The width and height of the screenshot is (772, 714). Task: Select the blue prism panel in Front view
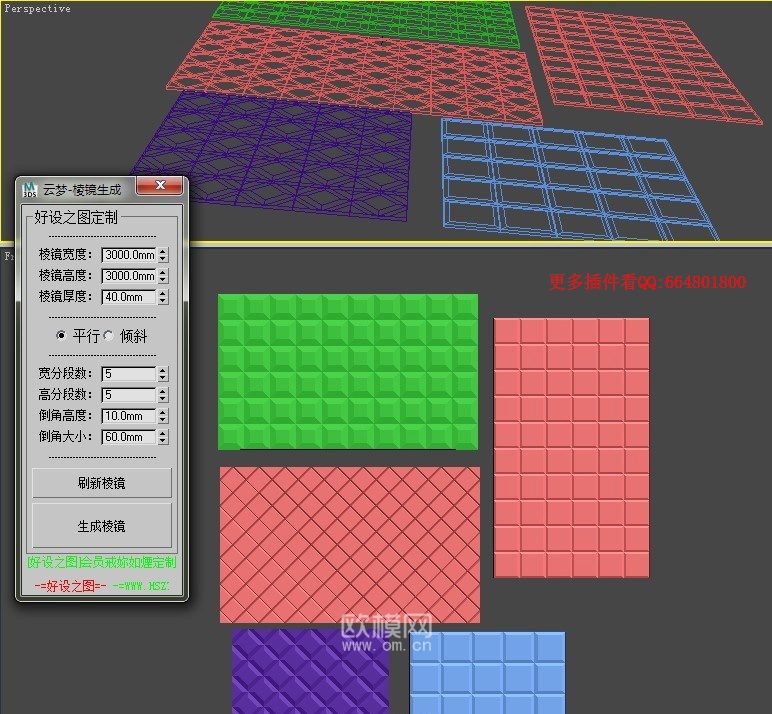[487, 673]
